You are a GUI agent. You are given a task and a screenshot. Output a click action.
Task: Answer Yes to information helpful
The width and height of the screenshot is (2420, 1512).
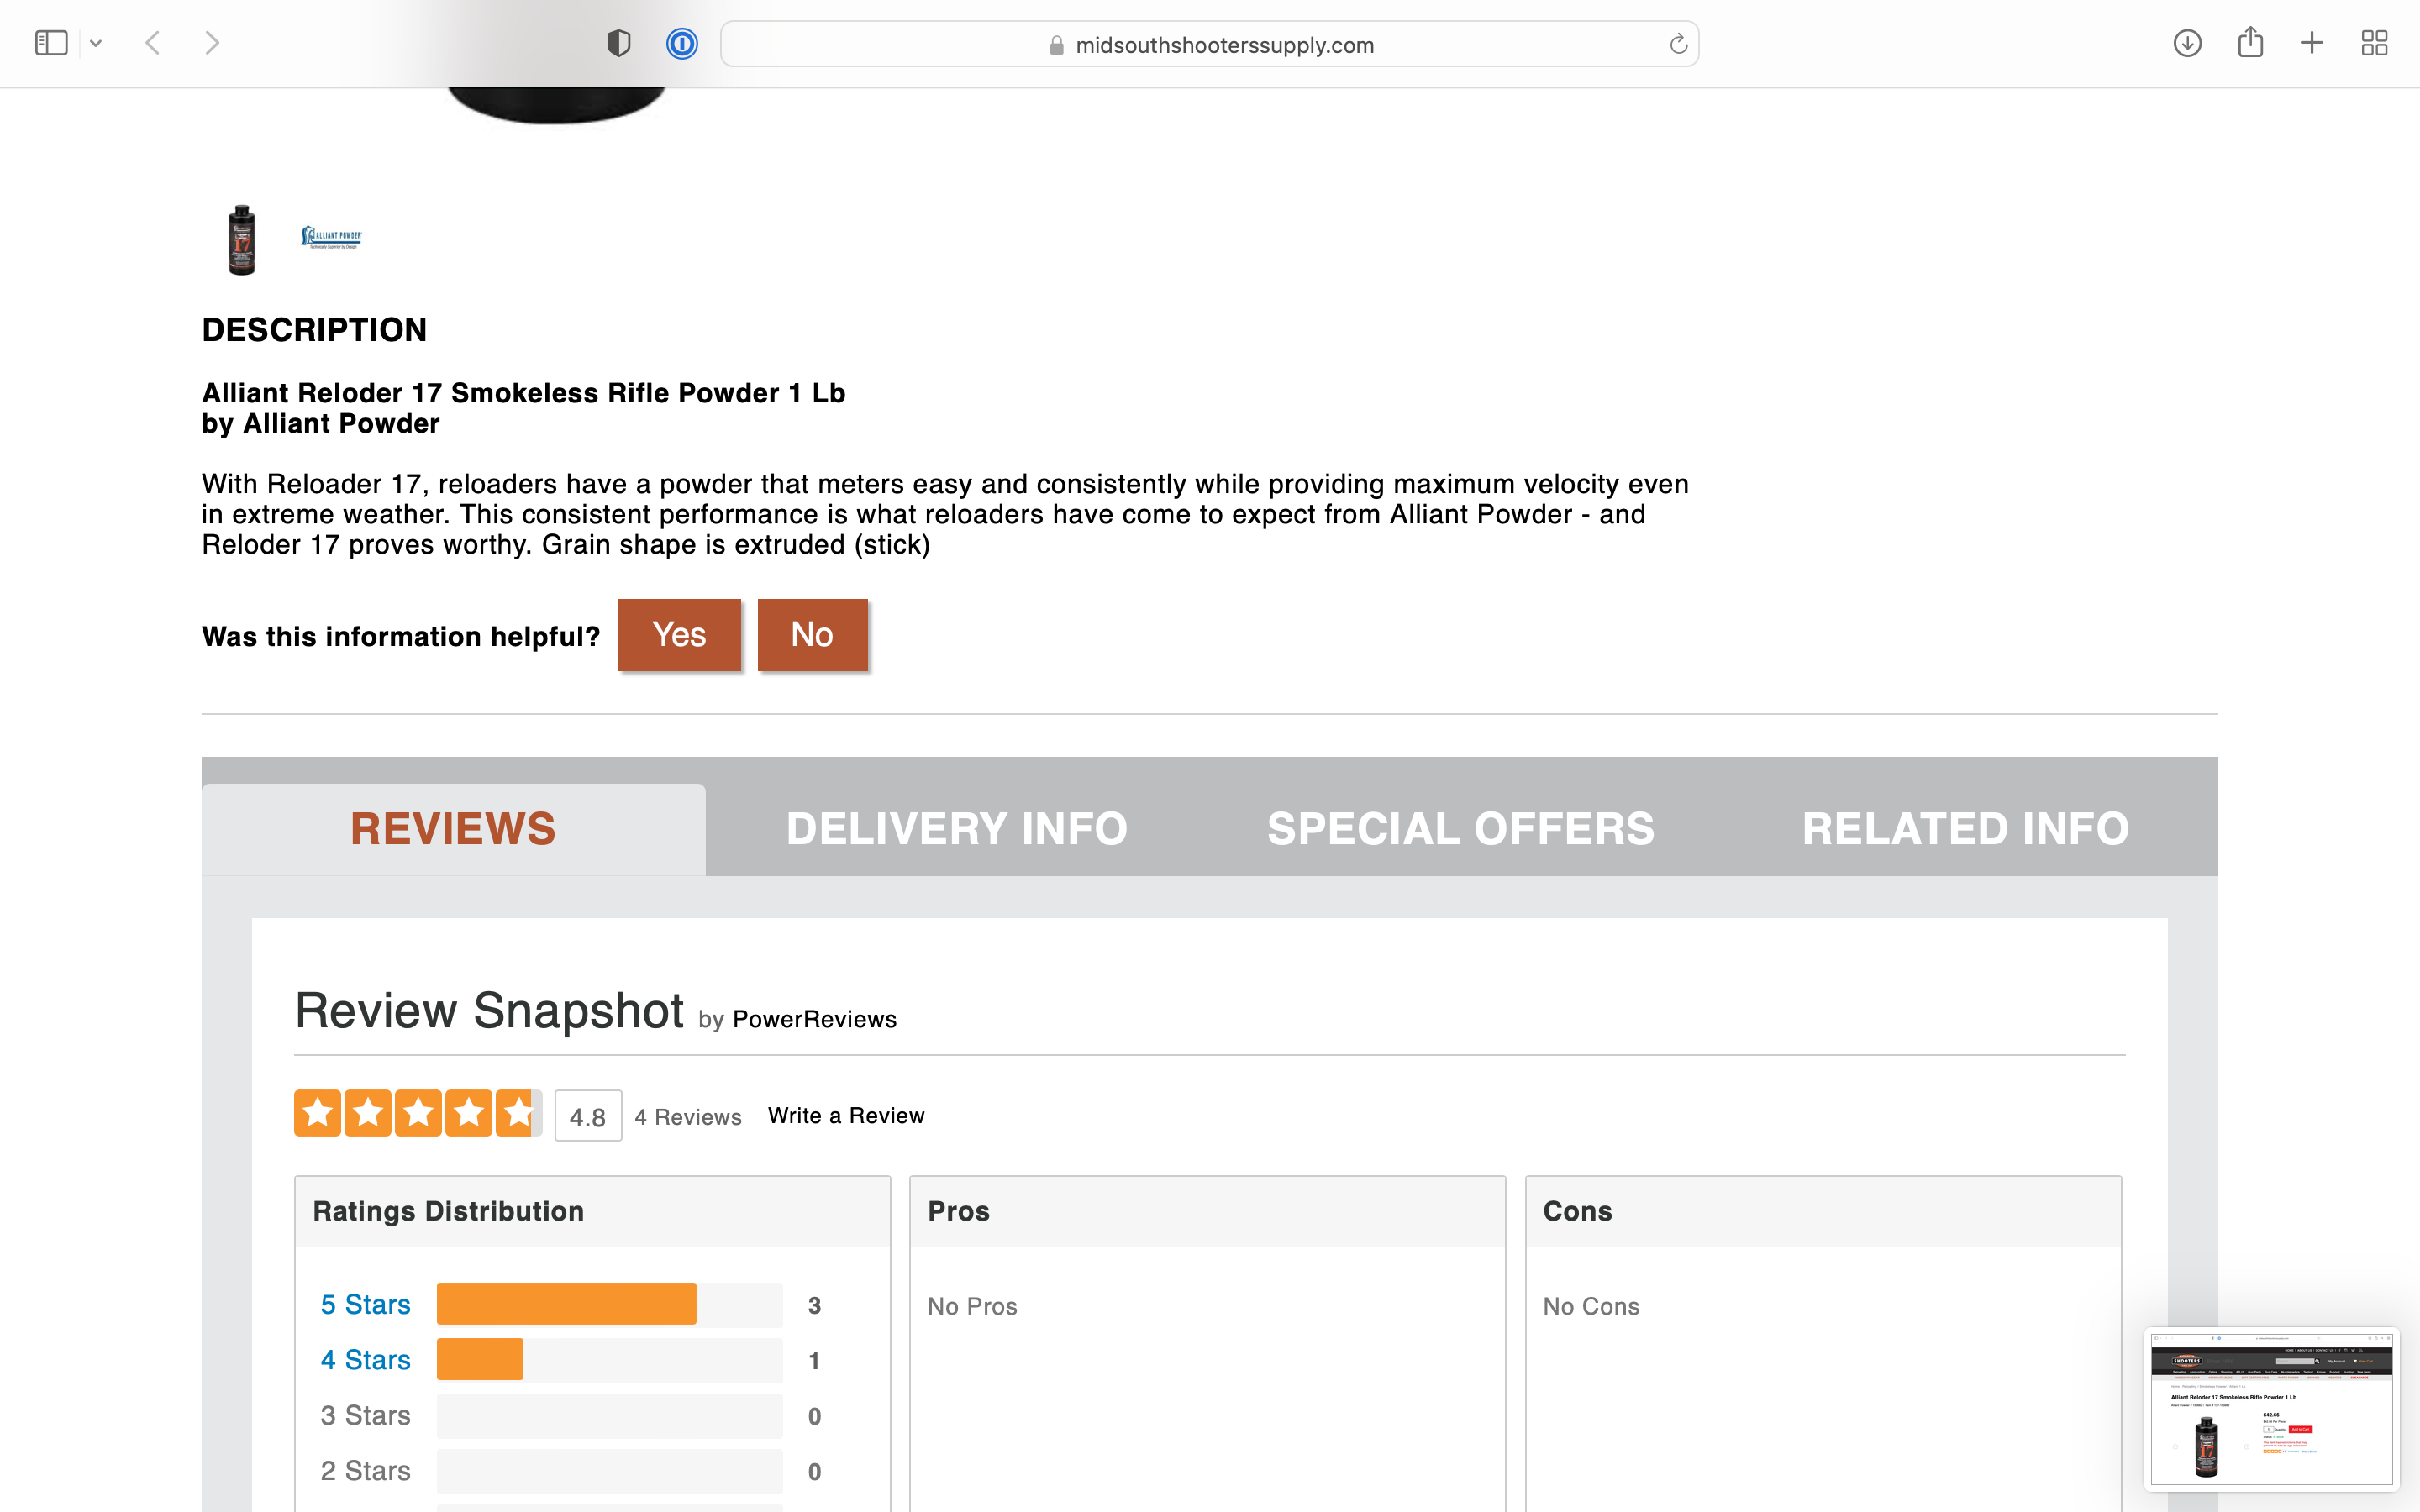[x=679, y=635]
